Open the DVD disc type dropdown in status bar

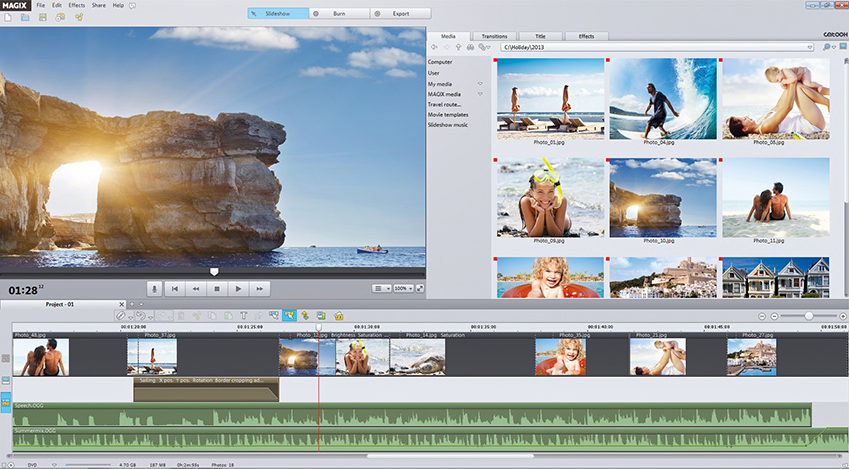pos(54,465)
